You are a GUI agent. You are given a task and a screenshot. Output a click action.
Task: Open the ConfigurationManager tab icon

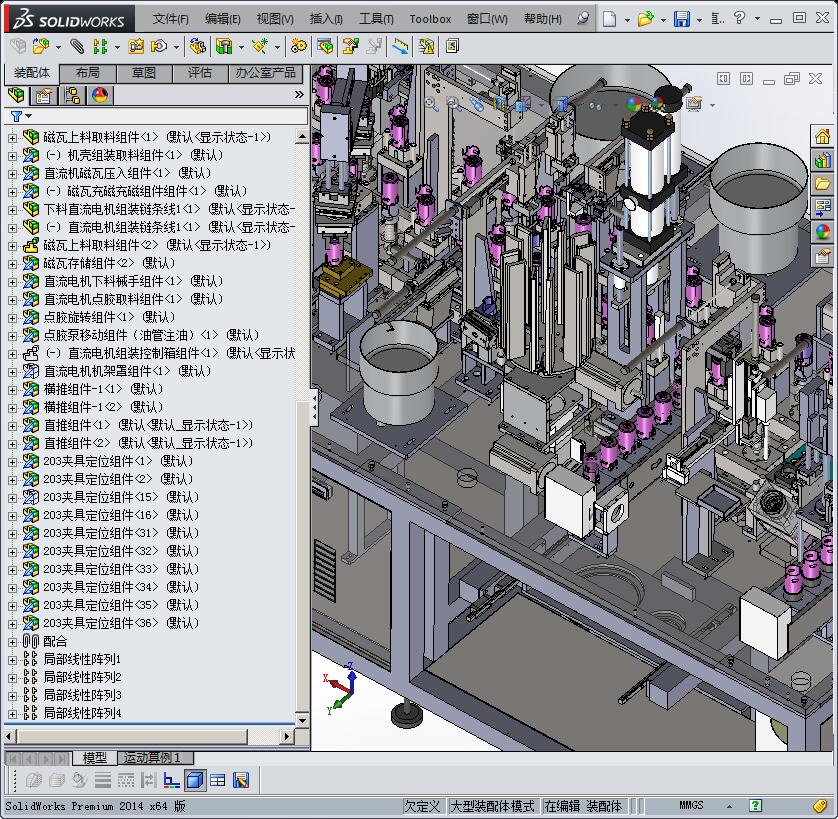click(x=72, y=96)
